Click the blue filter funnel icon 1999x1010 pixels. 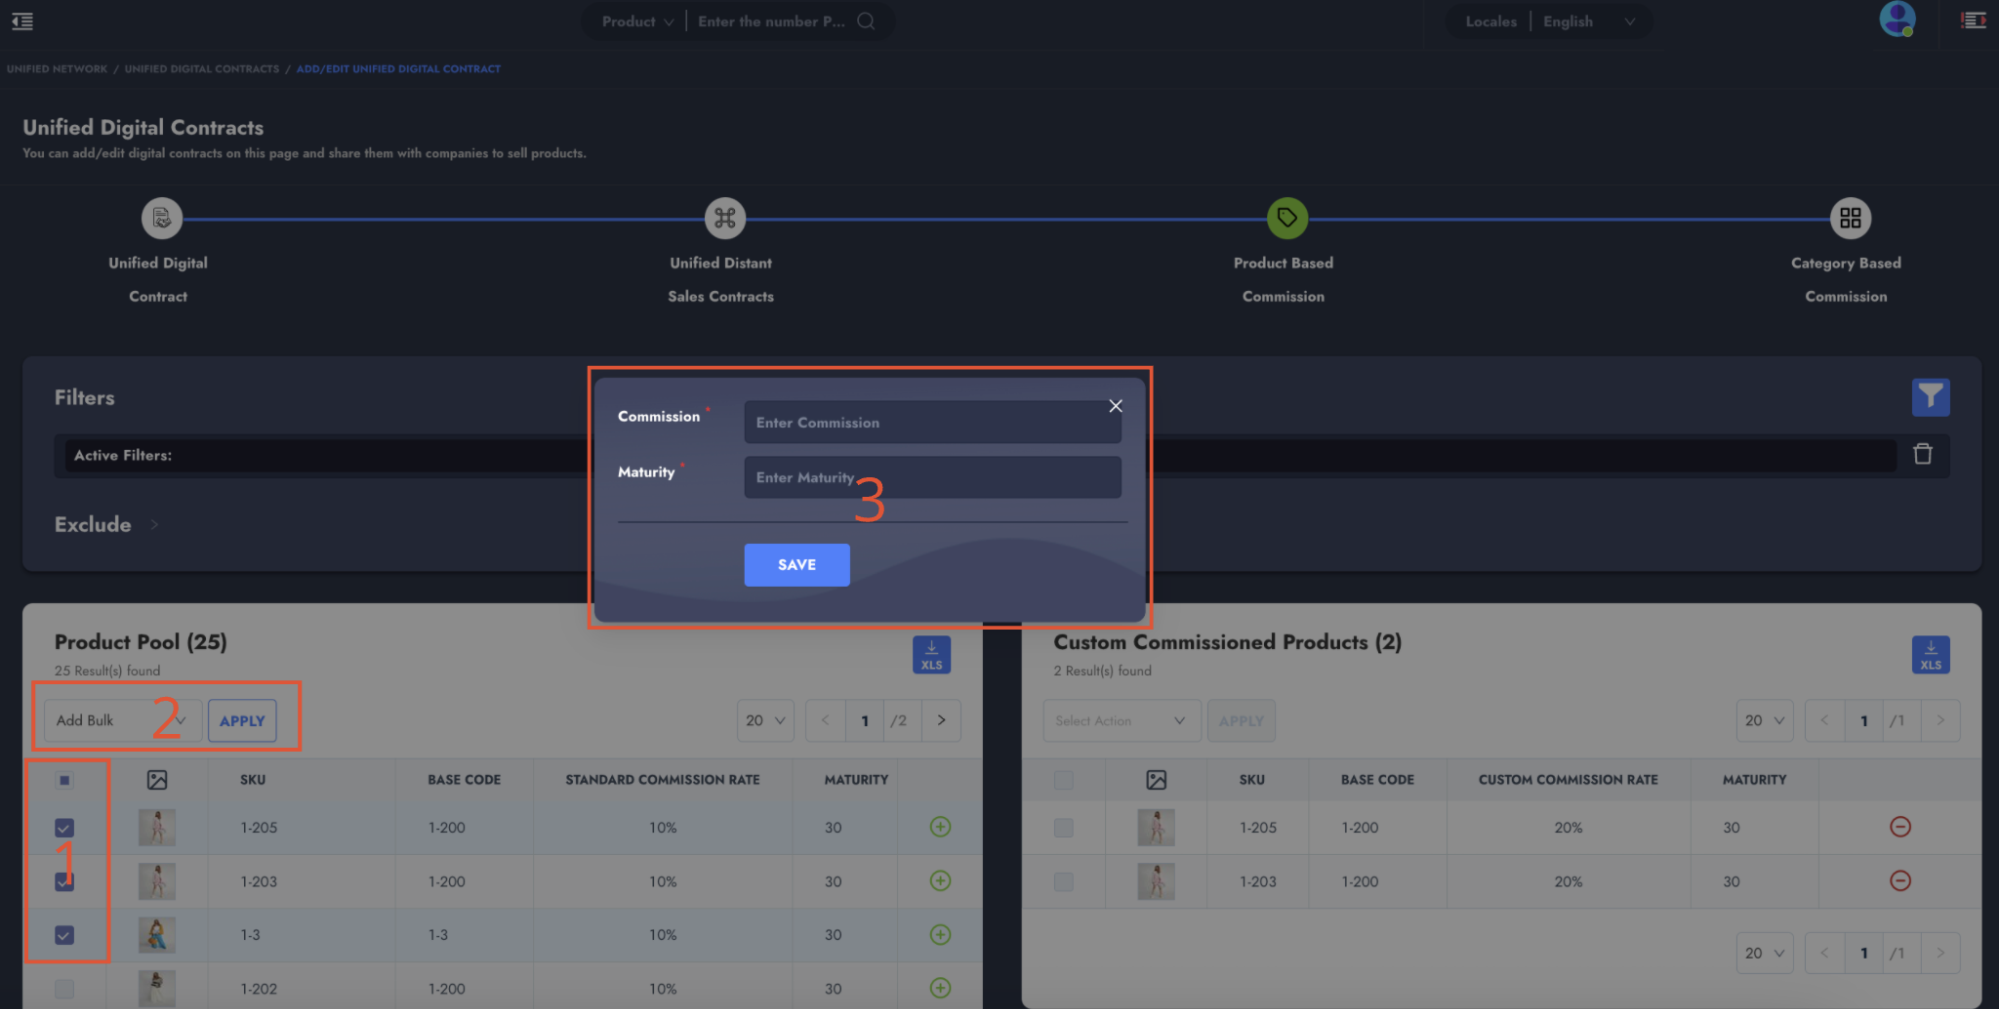(1930, 397)
